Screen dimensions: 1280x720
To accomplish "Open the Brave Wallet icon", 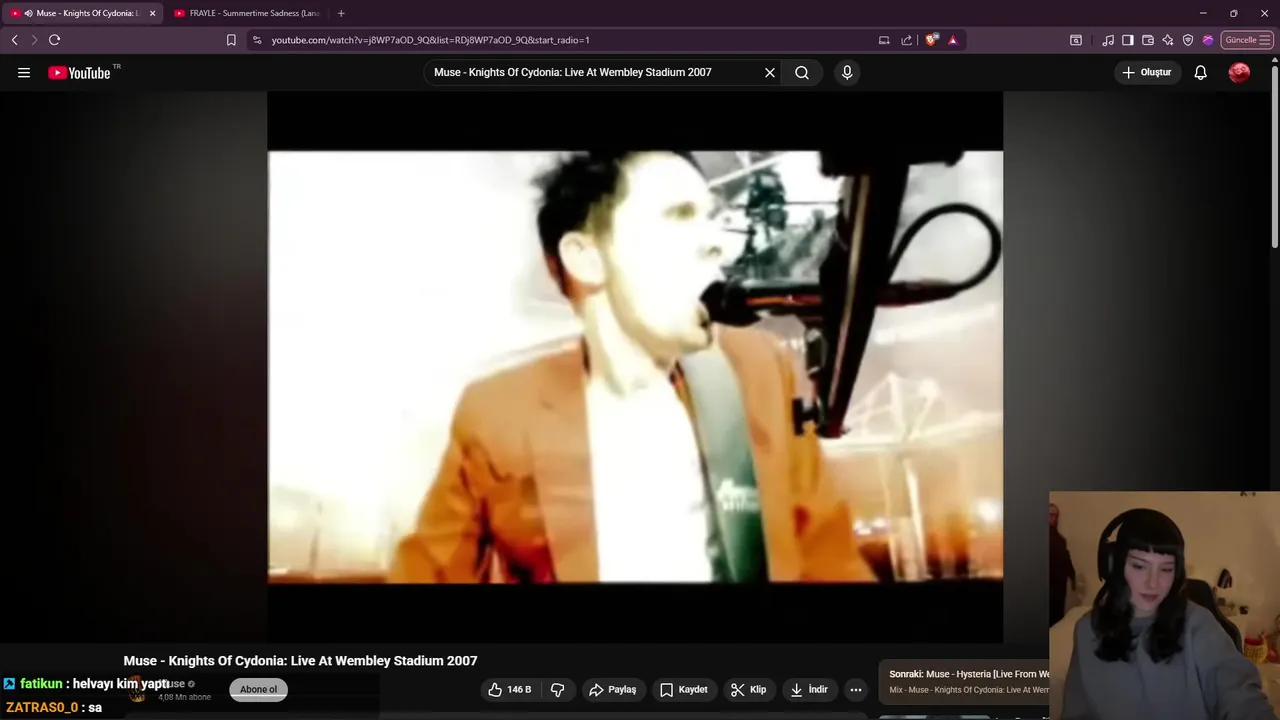I will pyautogui.click(x=1148, y=40).
